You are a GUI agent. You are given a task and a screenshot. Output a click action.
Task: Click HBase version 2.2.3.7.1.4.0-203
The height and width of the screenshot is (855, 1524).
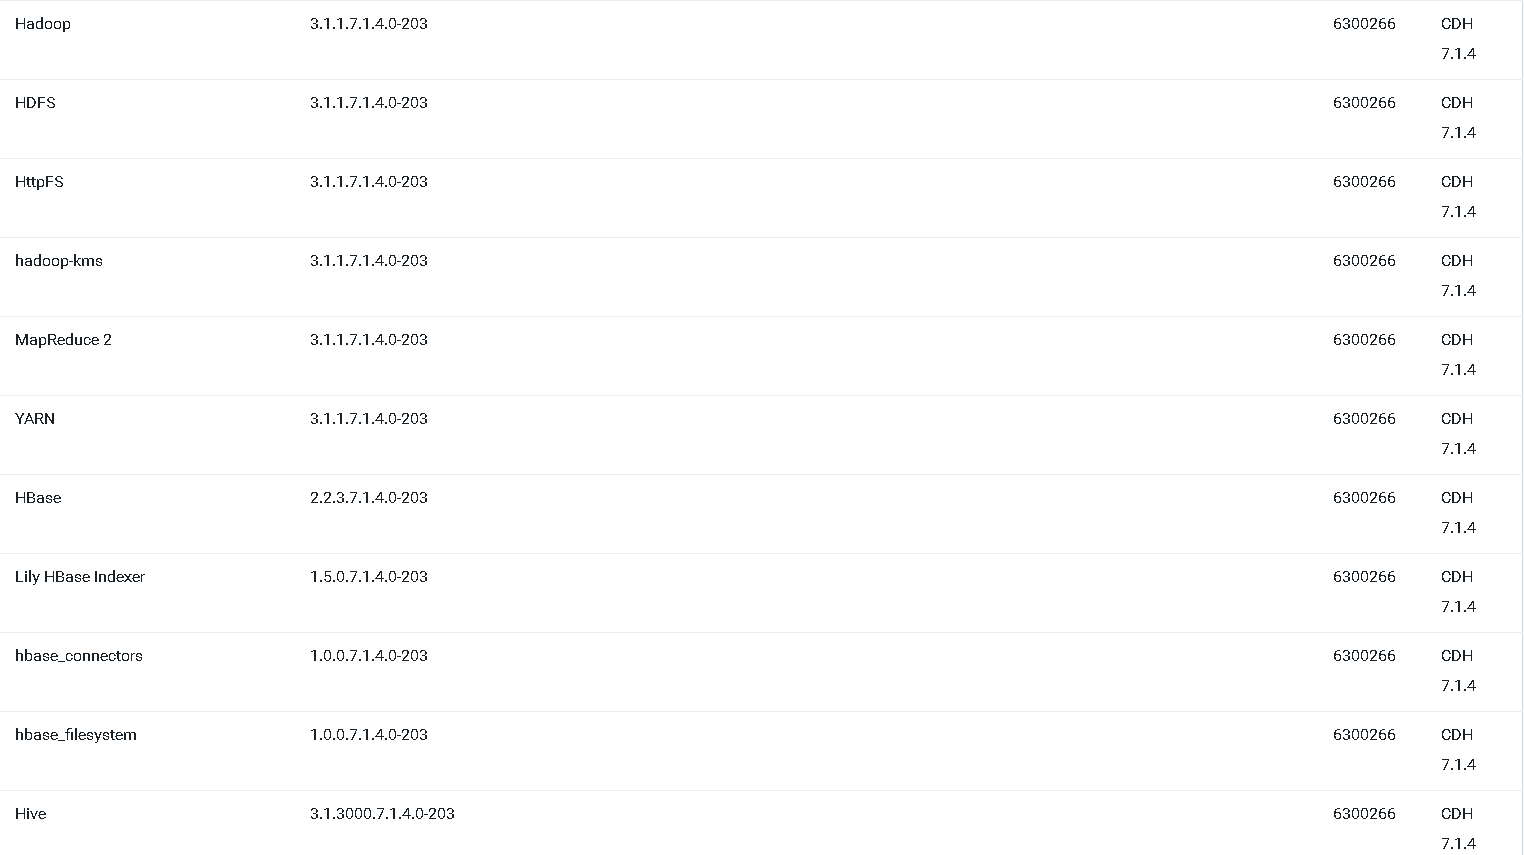click(369, 498)
